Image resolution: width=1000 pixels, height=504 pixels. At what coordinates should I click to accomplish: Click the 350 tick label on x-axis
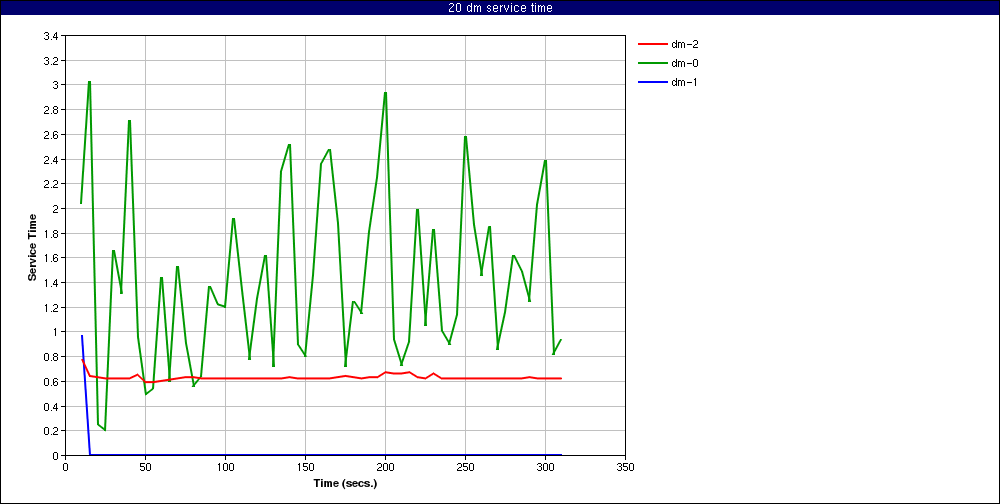(626, 467)
